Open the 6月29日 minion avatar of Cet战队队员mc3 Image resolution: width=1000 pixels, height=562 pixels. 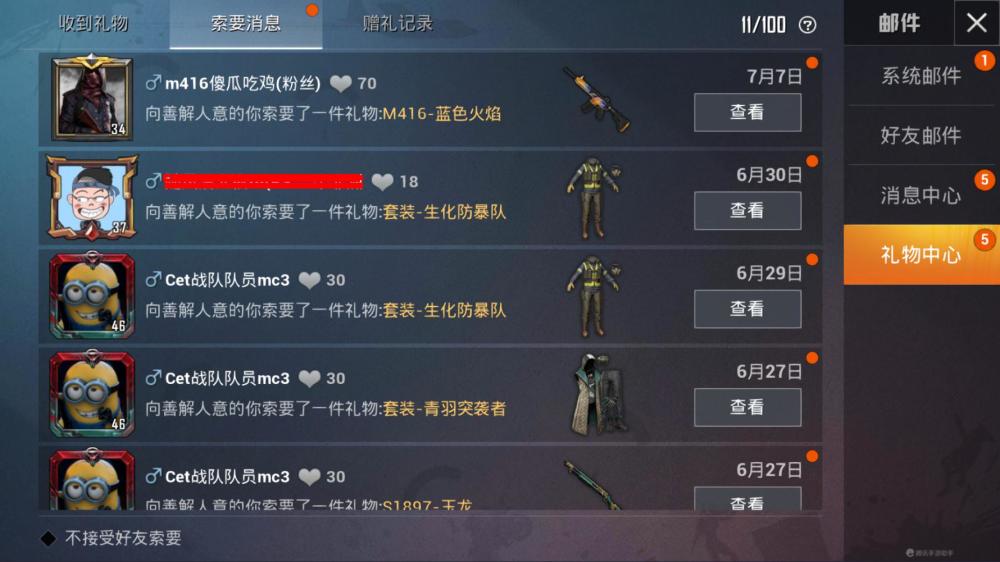[x=92, y=295]
